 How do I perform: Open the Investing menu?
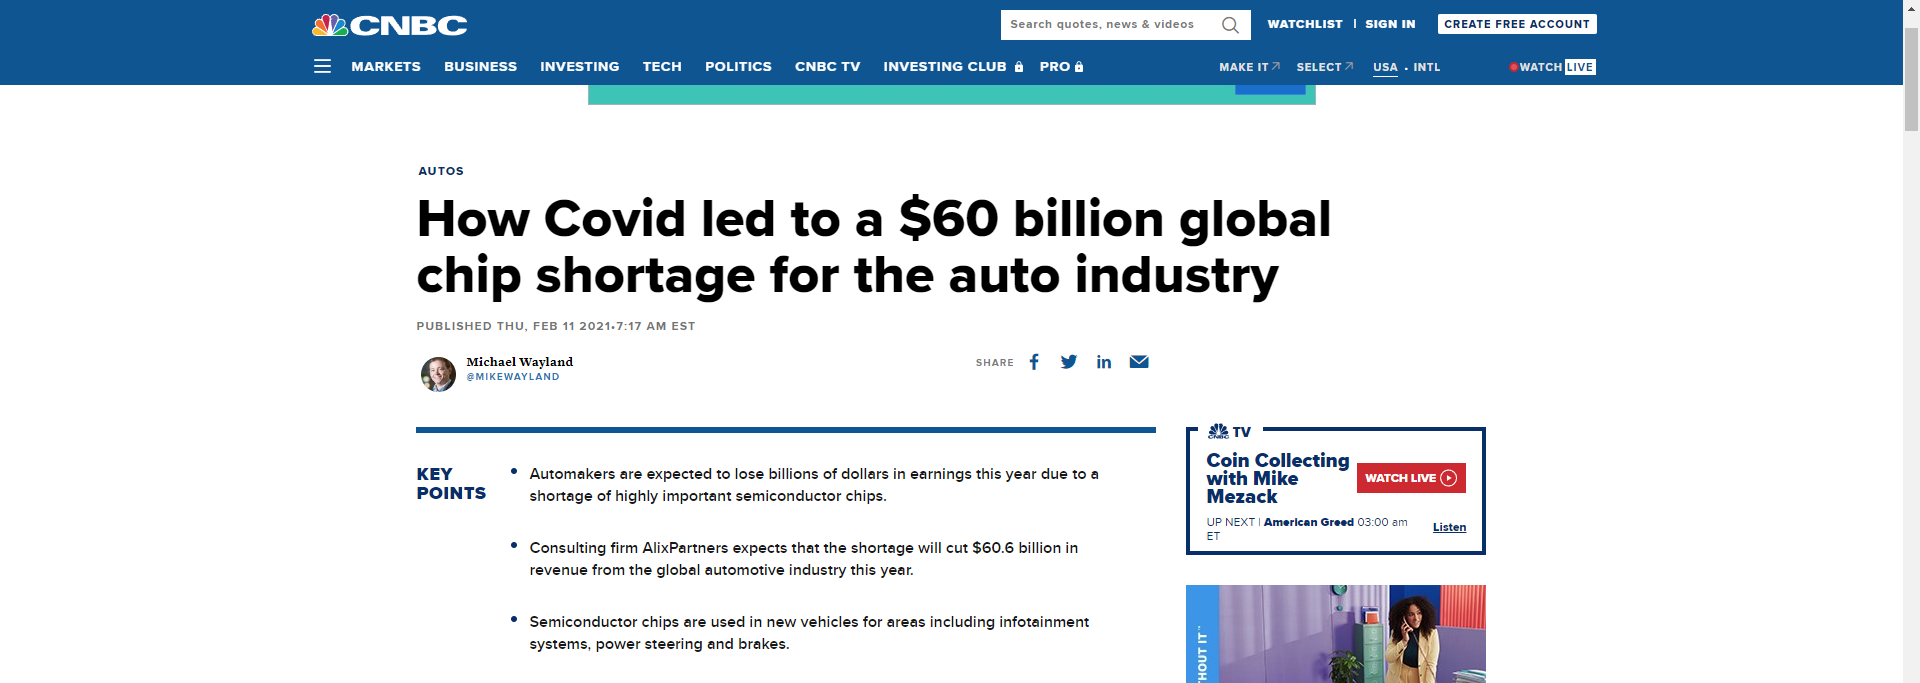point(579,67)
